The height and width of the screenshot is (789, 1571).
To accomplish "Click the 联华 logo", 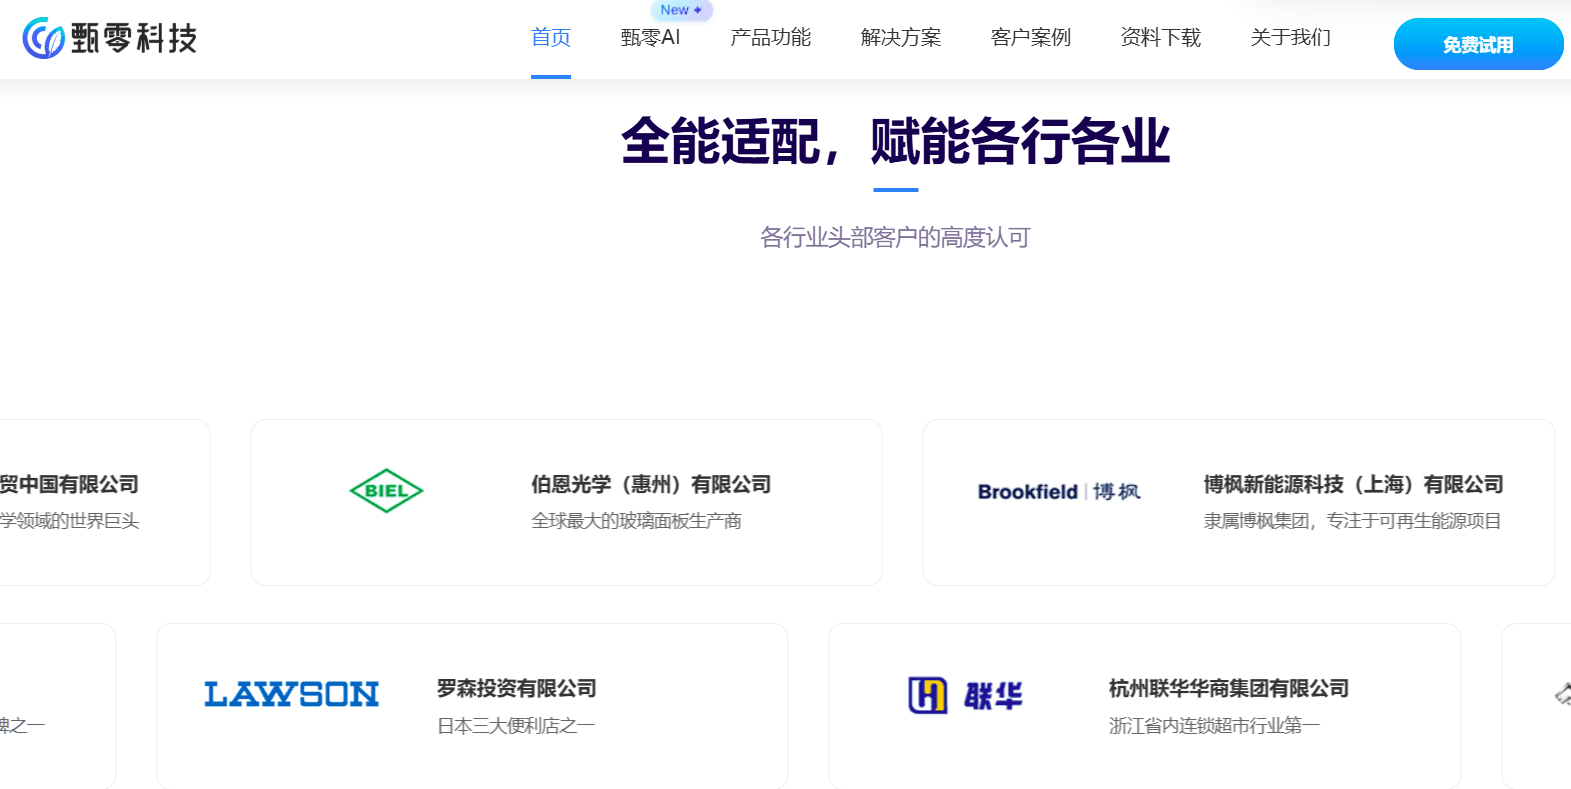I will click(x=965, y=695).
